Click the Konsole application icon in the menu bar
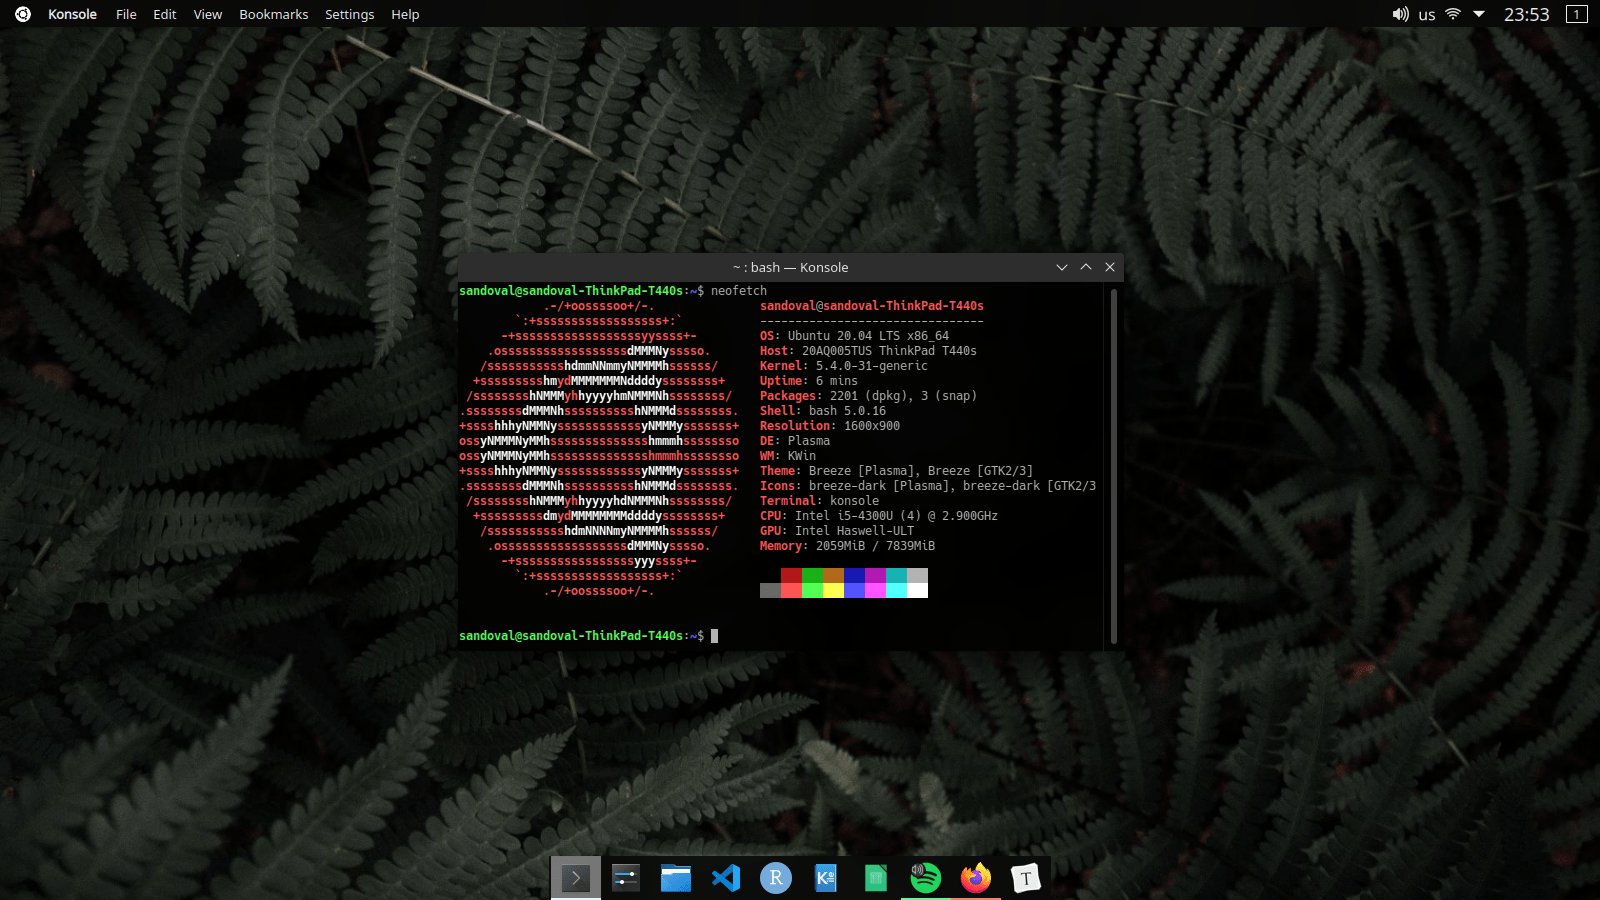Screen dimensions: 1600x900 (22, 14)
